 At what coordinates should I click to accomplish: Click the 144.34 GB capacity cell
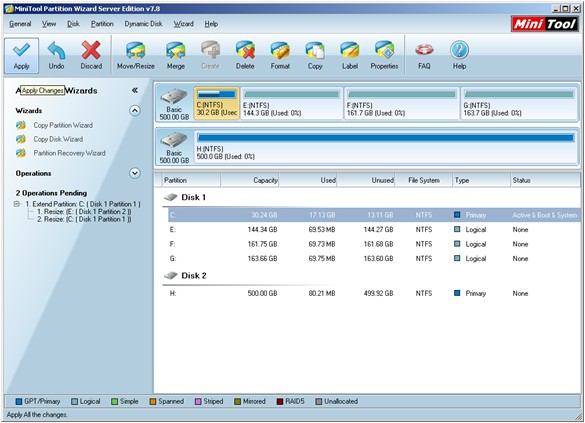pos(262,229)
